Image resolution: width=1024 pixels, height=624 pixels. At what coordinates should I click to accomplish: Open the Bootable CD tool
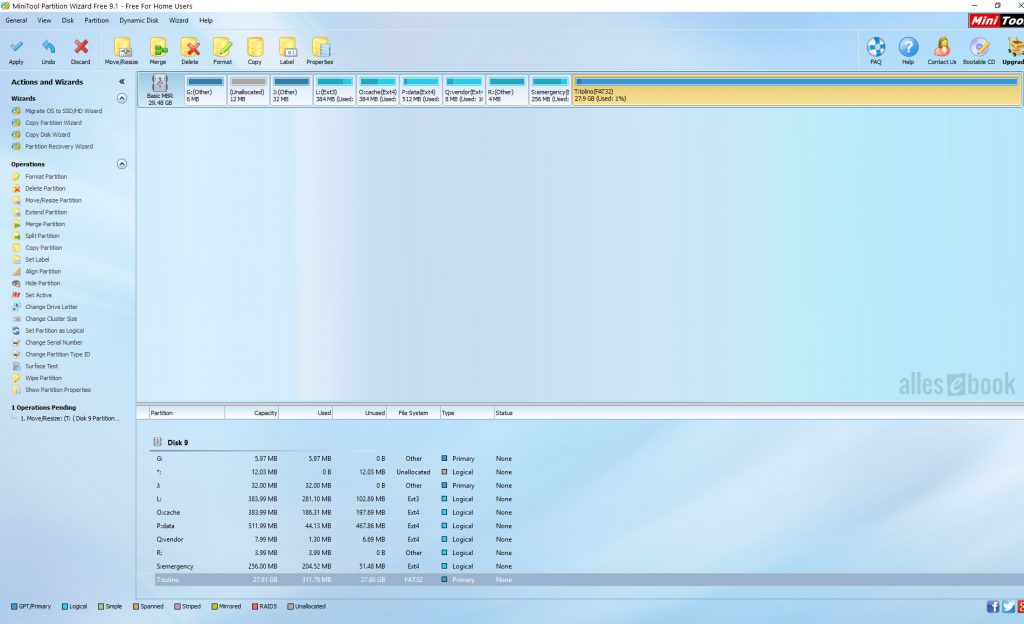tap(979, 51)
